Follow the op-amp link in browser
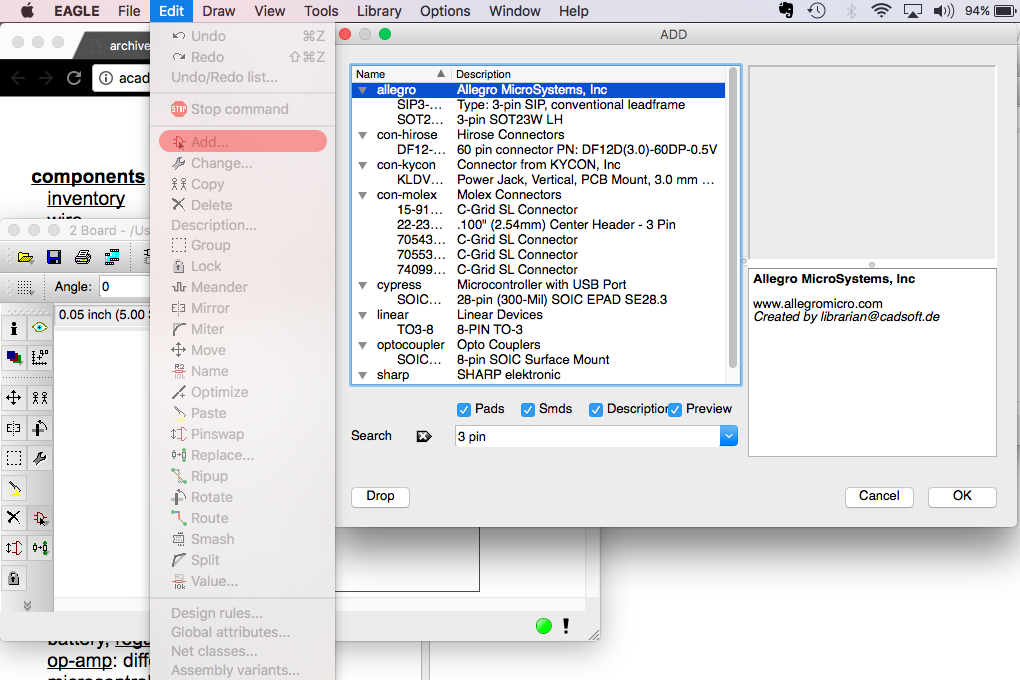Image resolution: width=1020 pixels, height=680 pixels. (79, 660)
